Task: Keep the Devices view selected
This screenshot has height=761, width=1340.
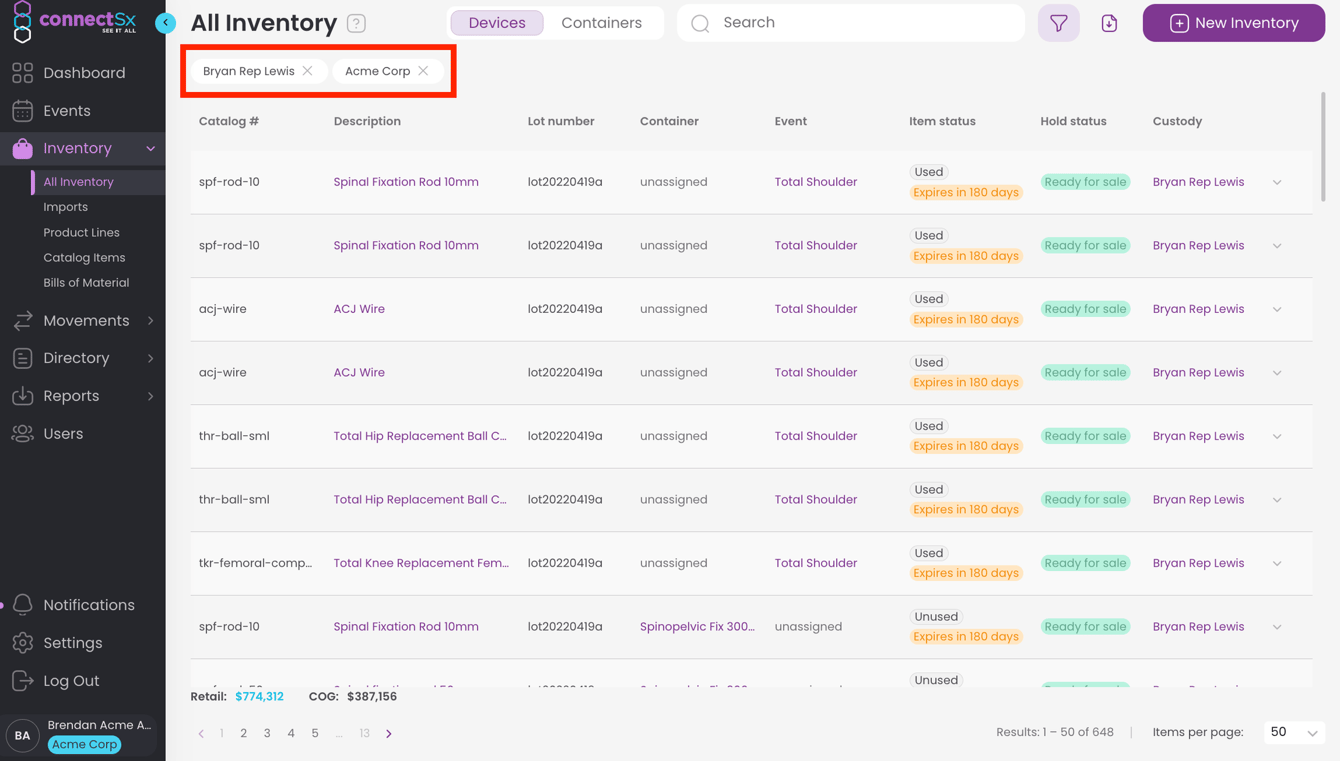Action: (496, 21)
